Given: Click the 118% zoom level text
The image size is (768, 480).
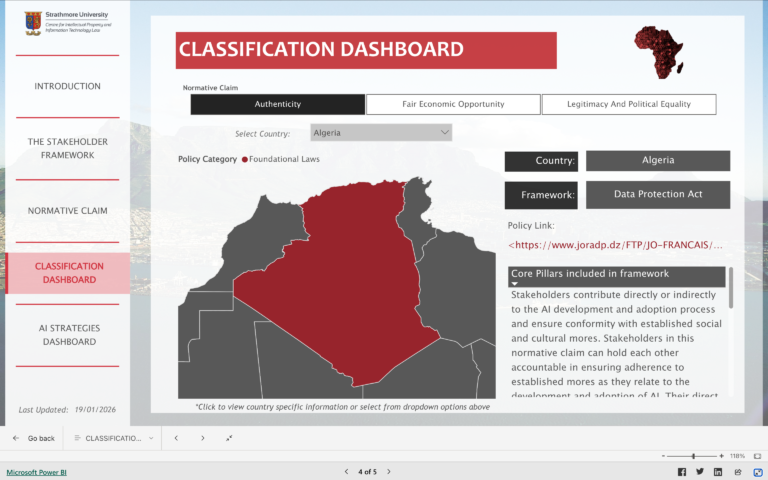Looking at the screenshot, I should [x=737, y=456].
